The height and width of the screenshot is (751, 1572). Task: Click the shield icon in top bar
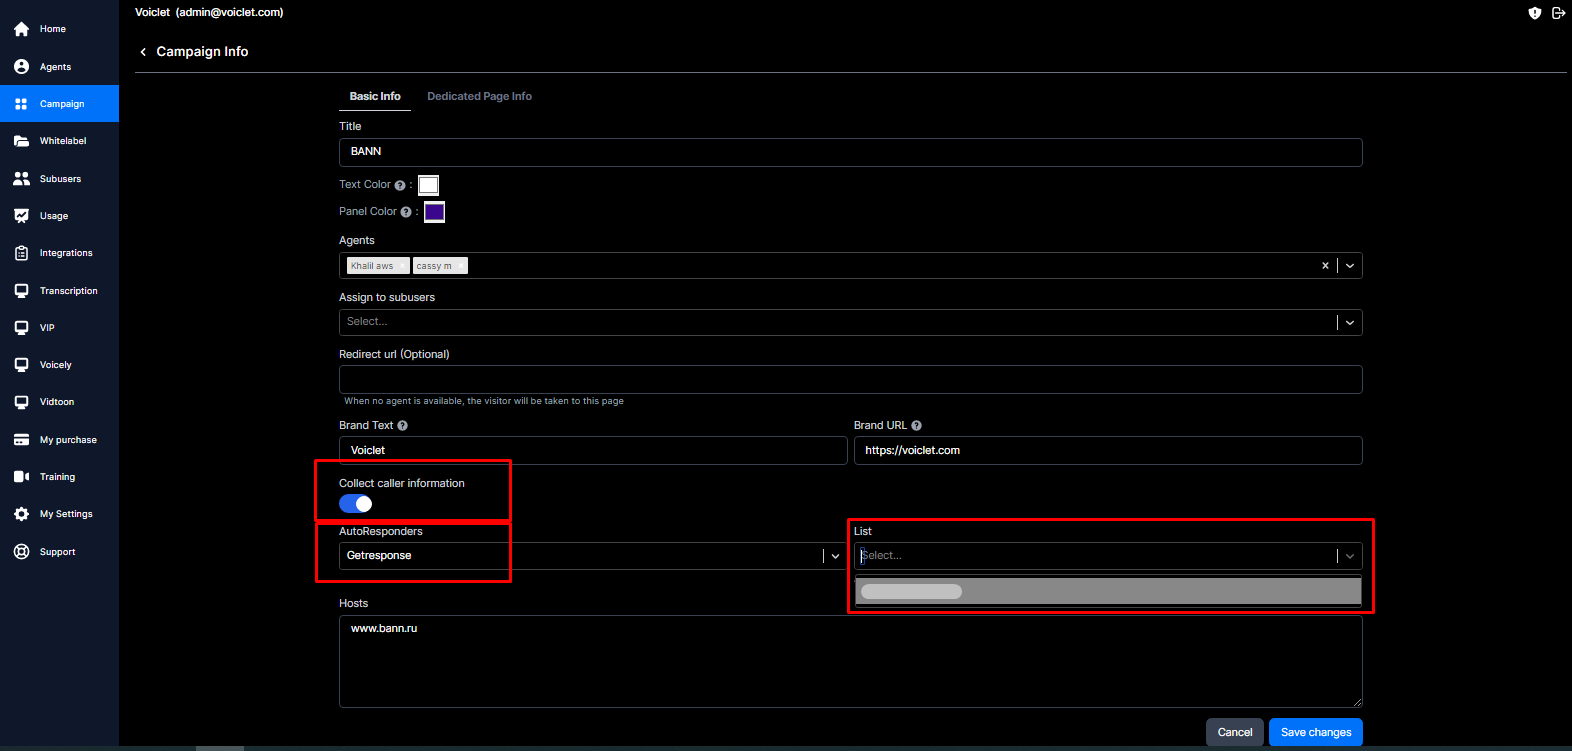point(1535,13)
